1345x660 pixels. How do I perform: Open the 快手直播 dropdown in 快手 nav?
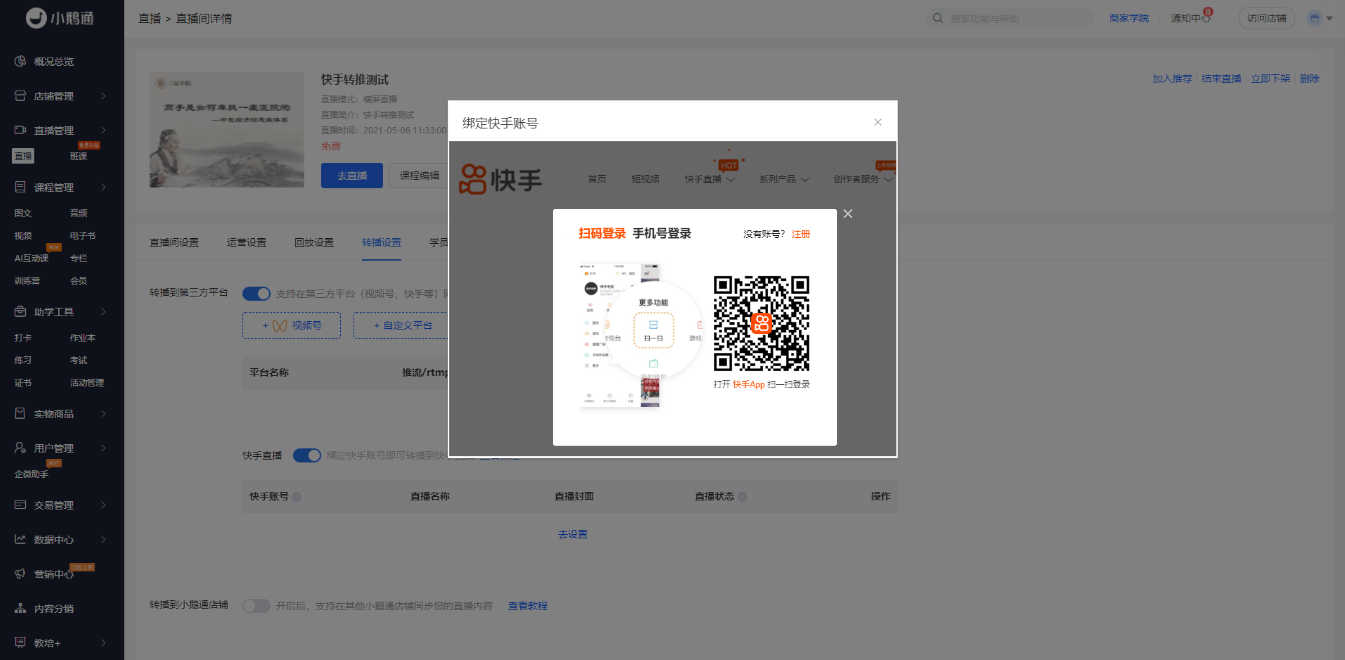pos(710,179)
